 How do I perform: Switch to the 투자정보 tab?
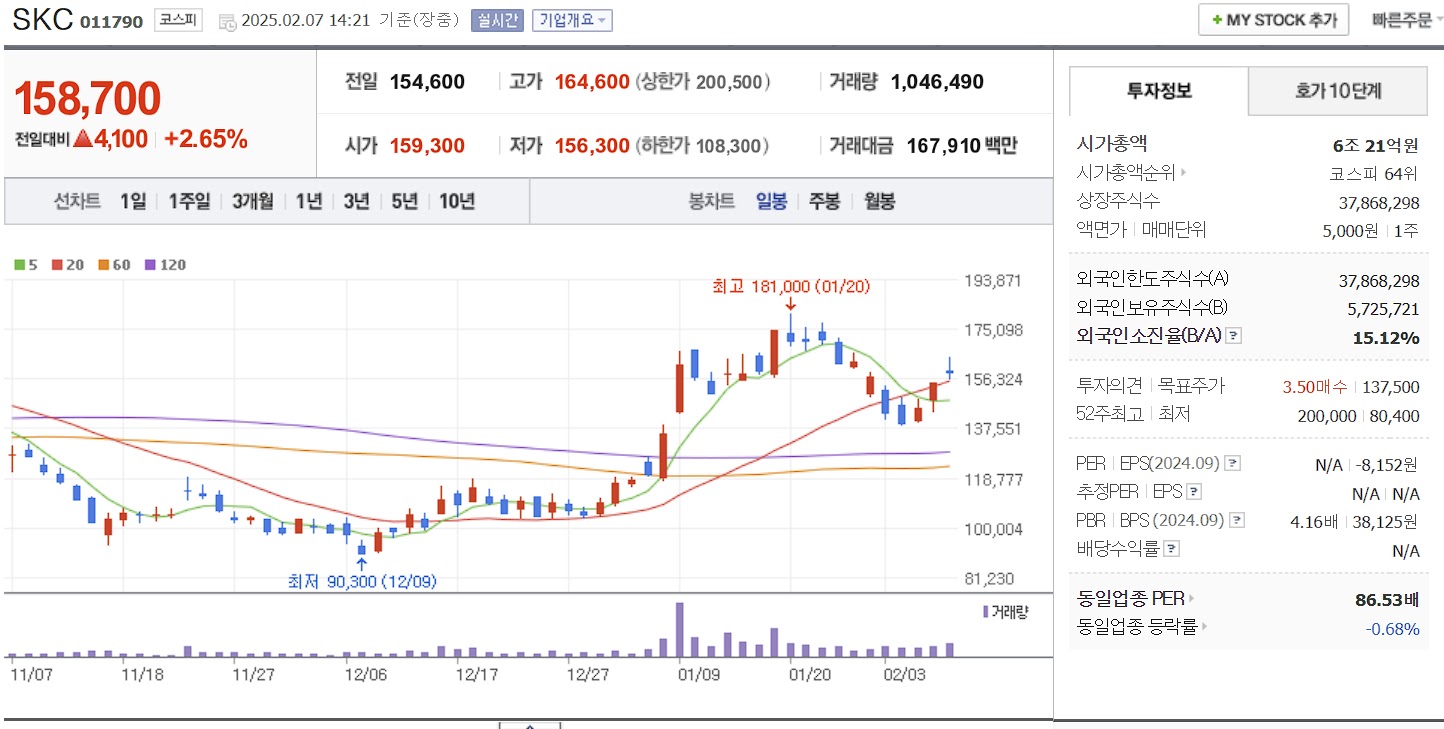(1159, 91)
